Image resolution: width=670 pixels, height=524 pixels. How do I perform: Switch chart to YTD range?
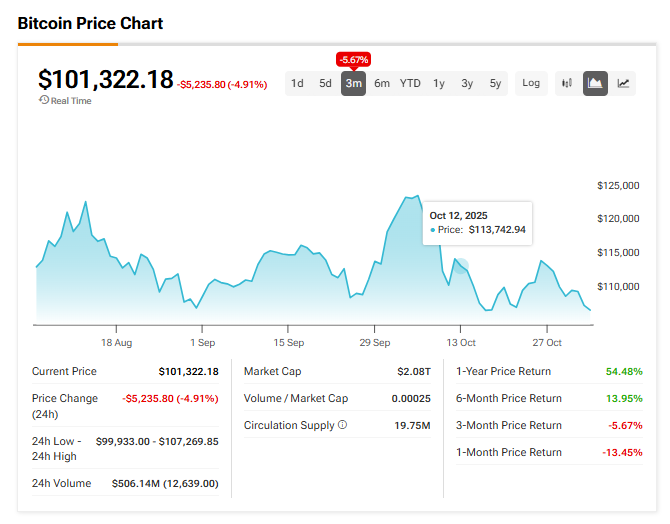(x=410, y=83)
